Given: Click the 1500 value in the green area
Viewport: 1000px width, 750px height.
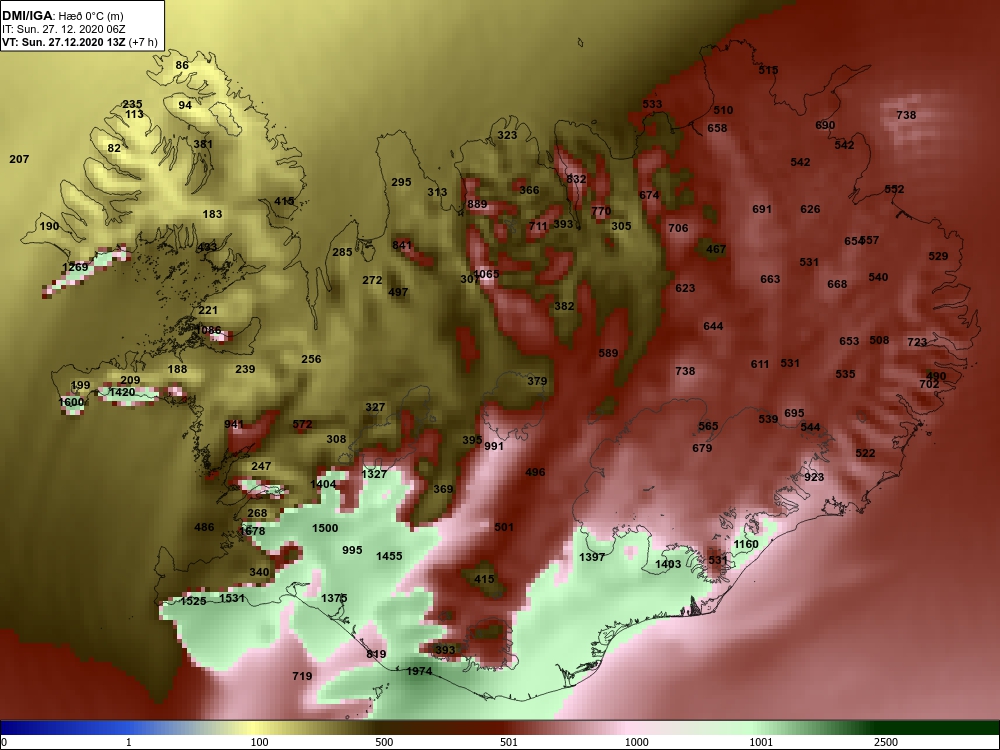Looking at the screenshot, I should [325, 528].
